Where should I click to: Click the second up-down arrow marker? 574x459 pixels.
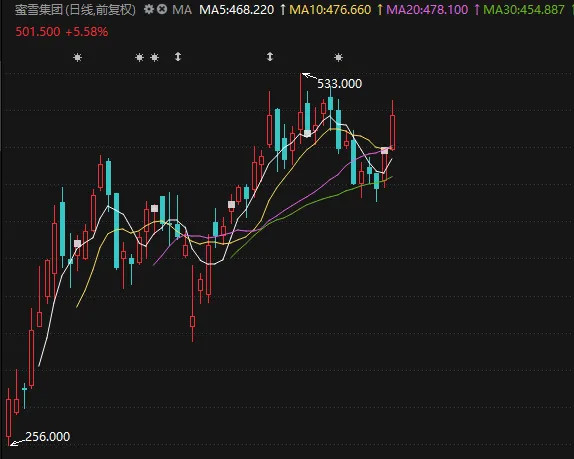click(x=270, y=57)
